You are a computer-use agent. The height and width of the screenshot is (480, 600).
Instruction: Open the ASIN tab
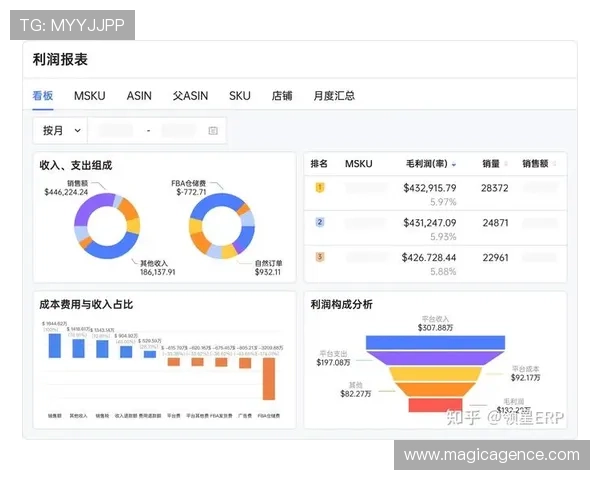point(139,96)
